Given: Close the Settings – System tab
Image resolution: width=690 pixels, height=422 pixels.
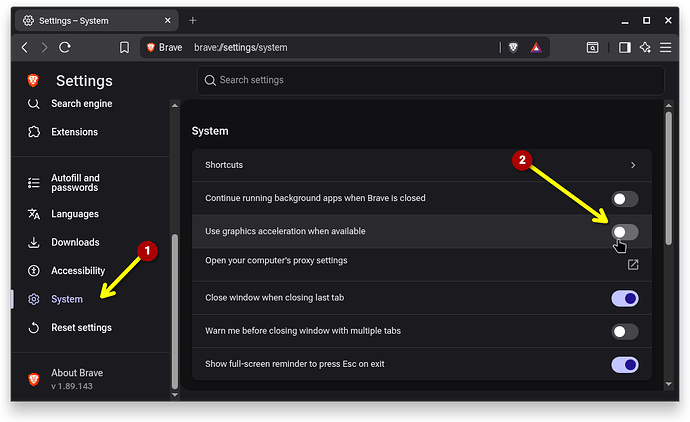Looking at the screenshot, I should point(168,20).
